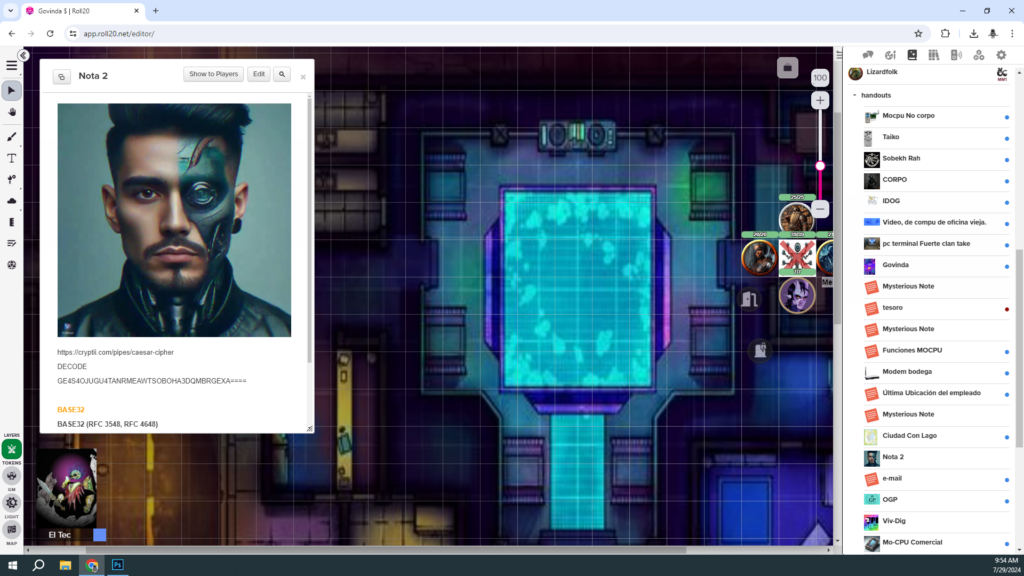Choose the Select arrow tool
1024x576 pixels.
tap(12, 91)
